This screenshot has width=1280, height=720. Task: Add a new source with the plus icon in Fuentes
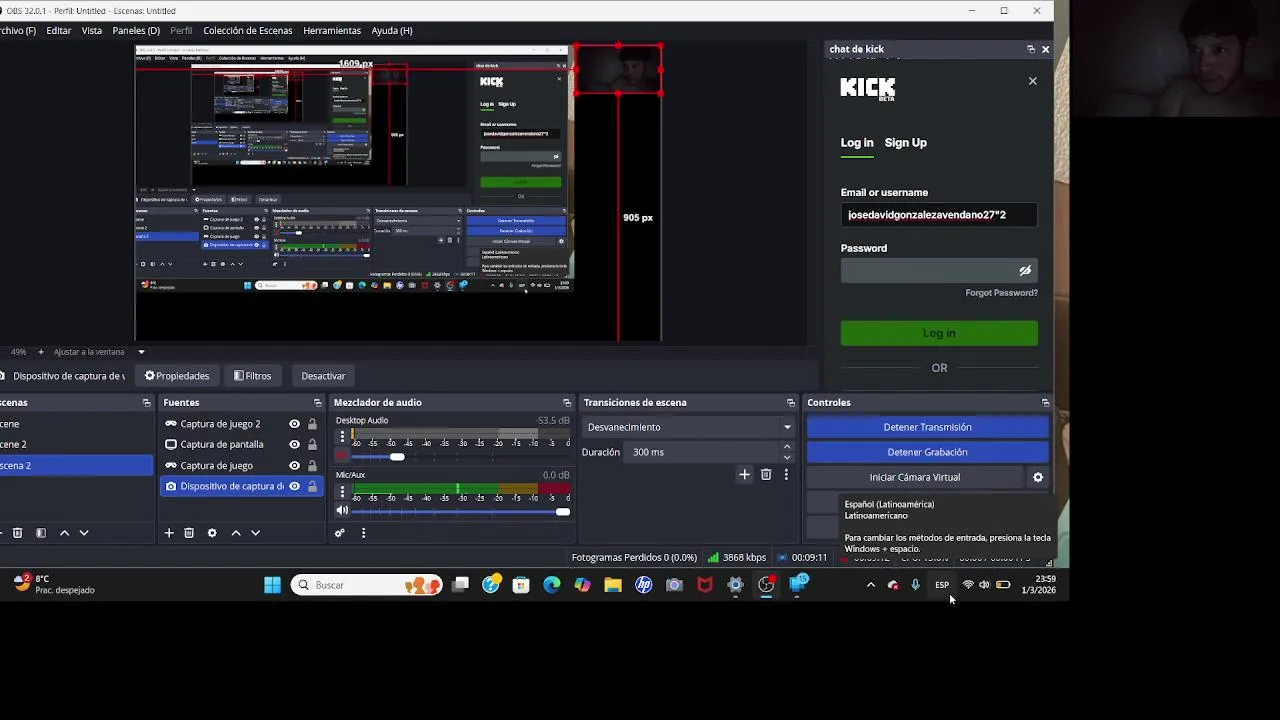(x=169, y=533)
